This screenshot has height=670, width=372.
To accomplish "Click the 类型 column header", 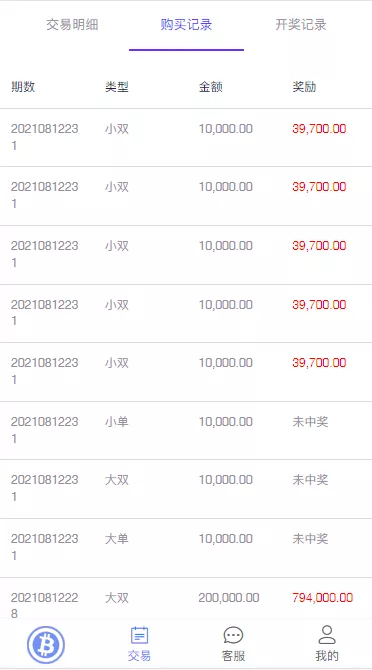I will (117, 87).
